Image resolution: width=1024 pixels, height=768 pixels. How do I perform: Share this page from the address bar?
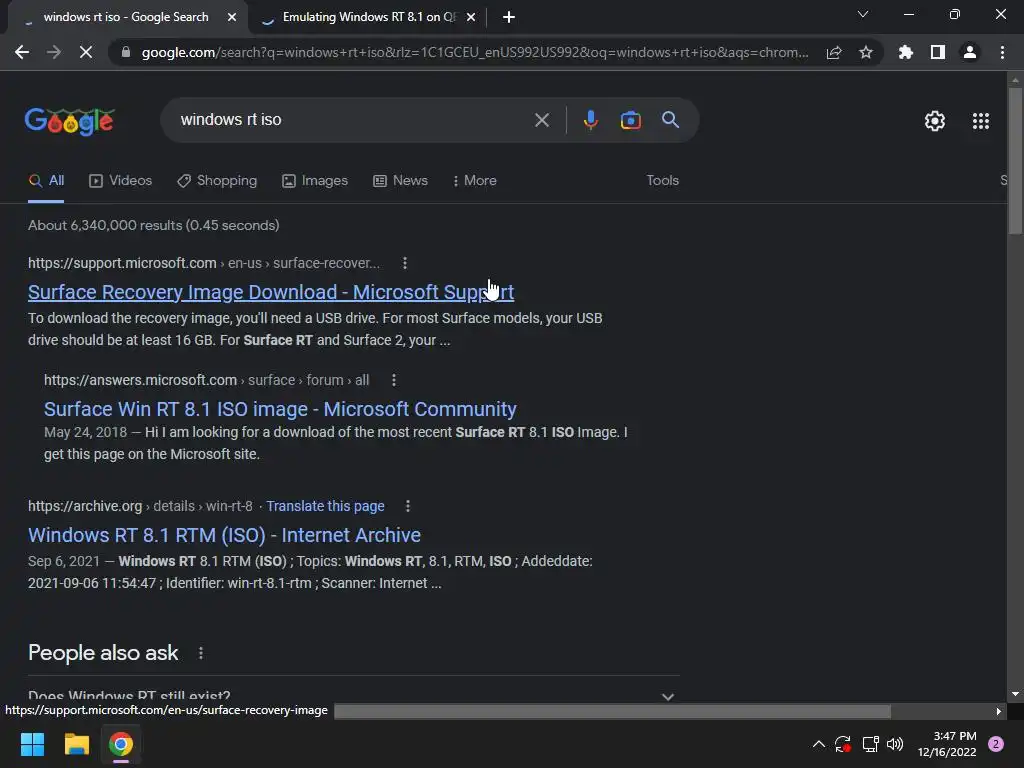click(834, 52)
